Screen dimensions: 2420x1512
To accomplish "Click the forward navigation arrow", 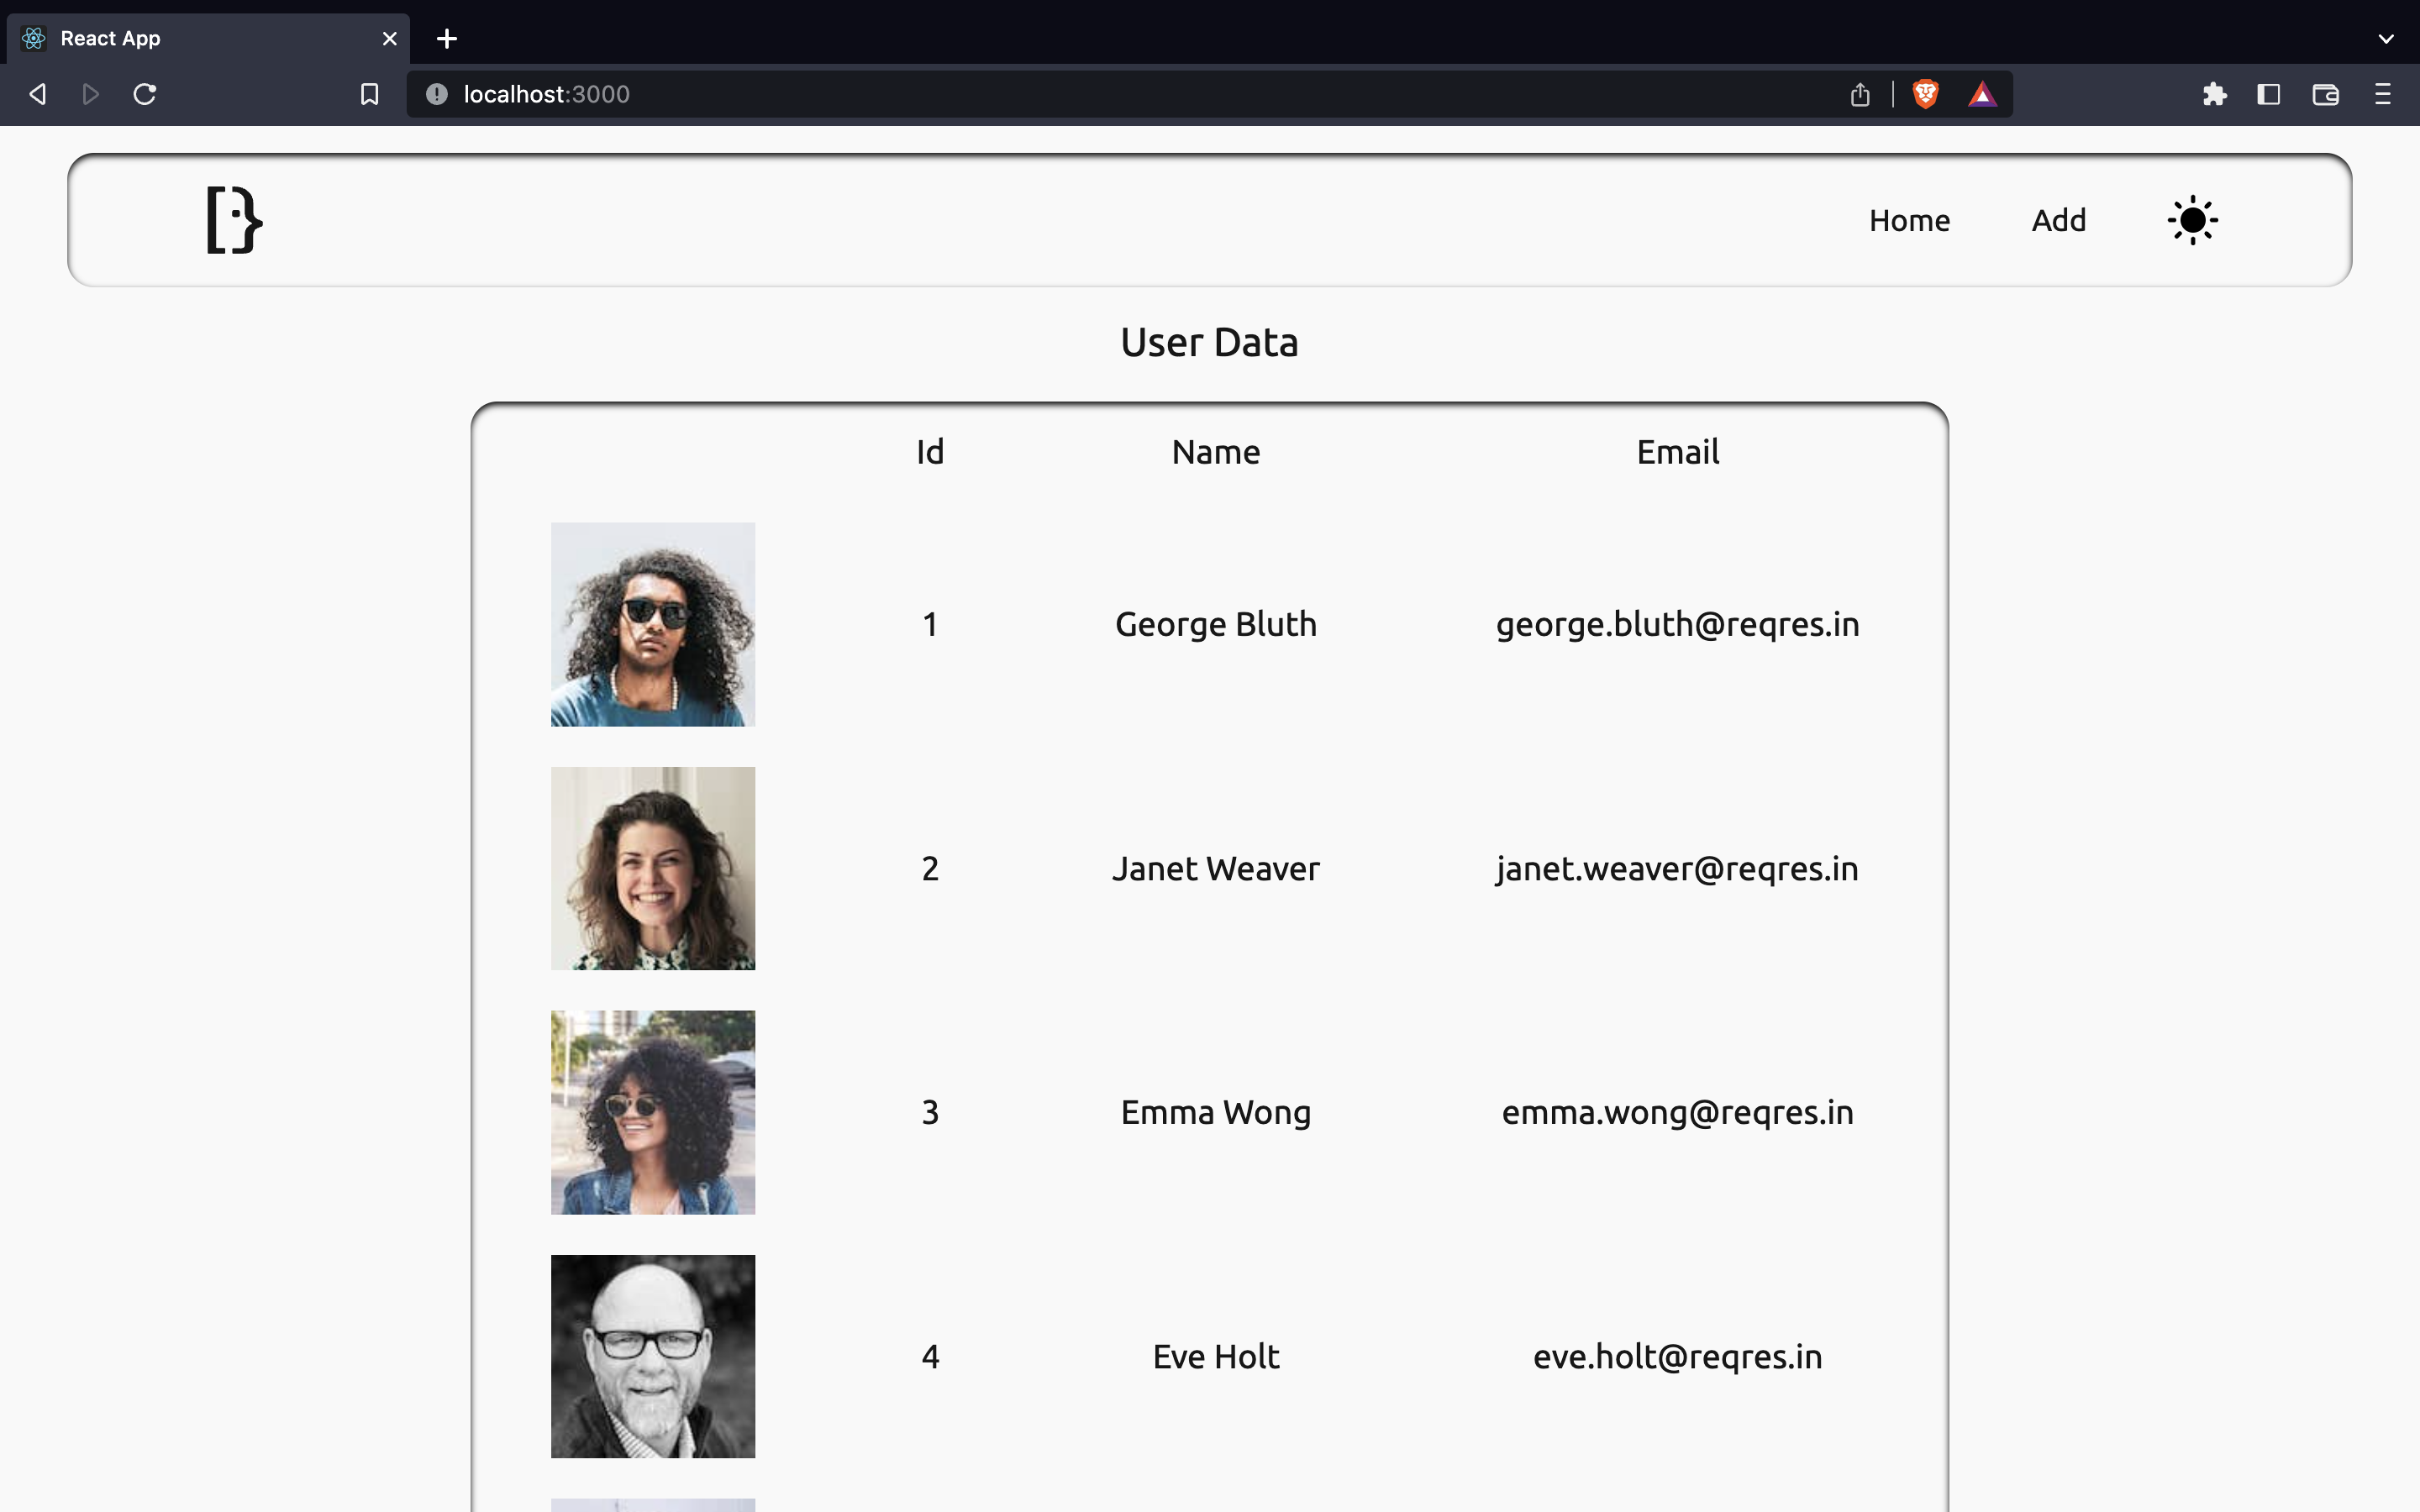I will click(x=90, y=94).
